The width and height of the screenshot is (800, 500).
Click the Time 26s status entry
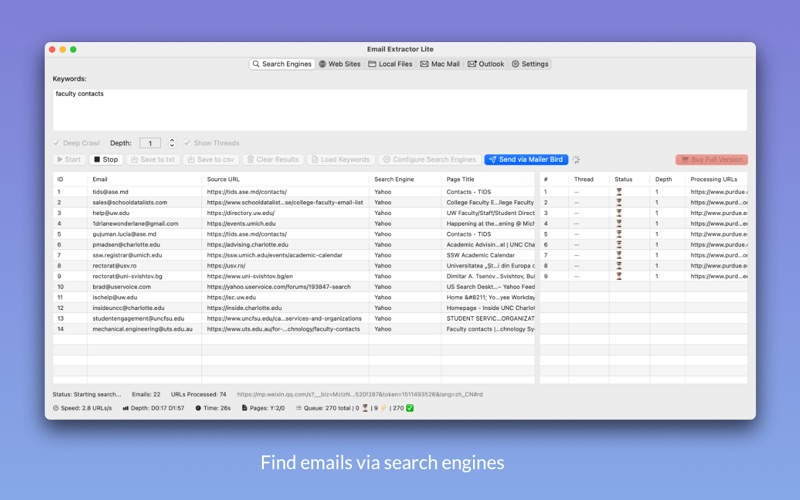(213, 408)
